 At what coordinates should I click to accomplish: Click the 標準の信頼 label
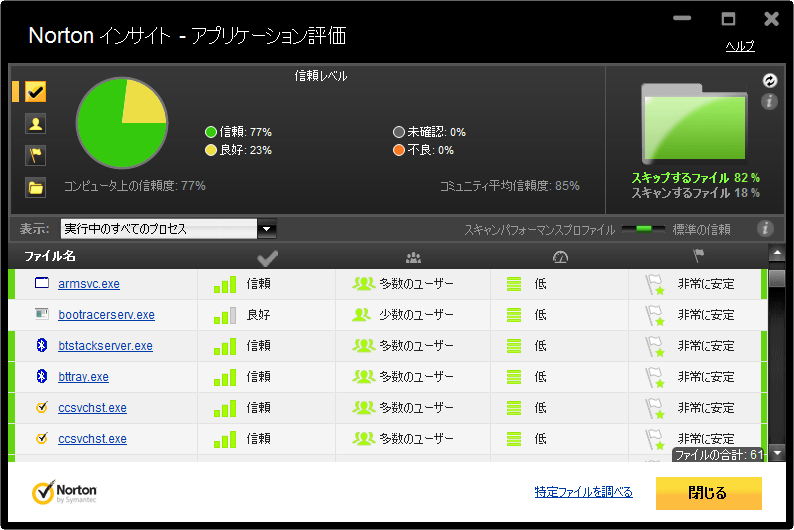[701, 230]
